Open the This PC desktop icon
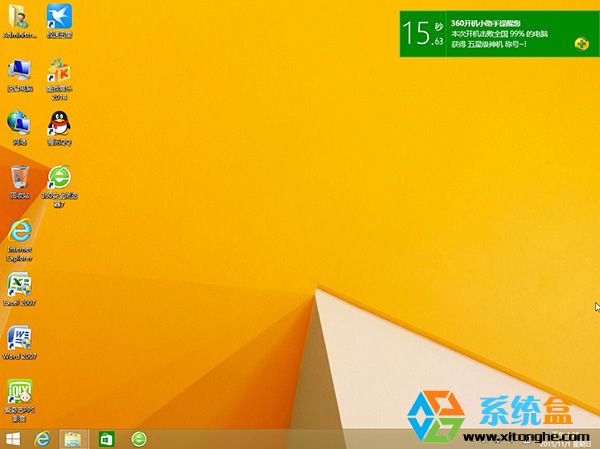The image size is (600, 449). 20,70
